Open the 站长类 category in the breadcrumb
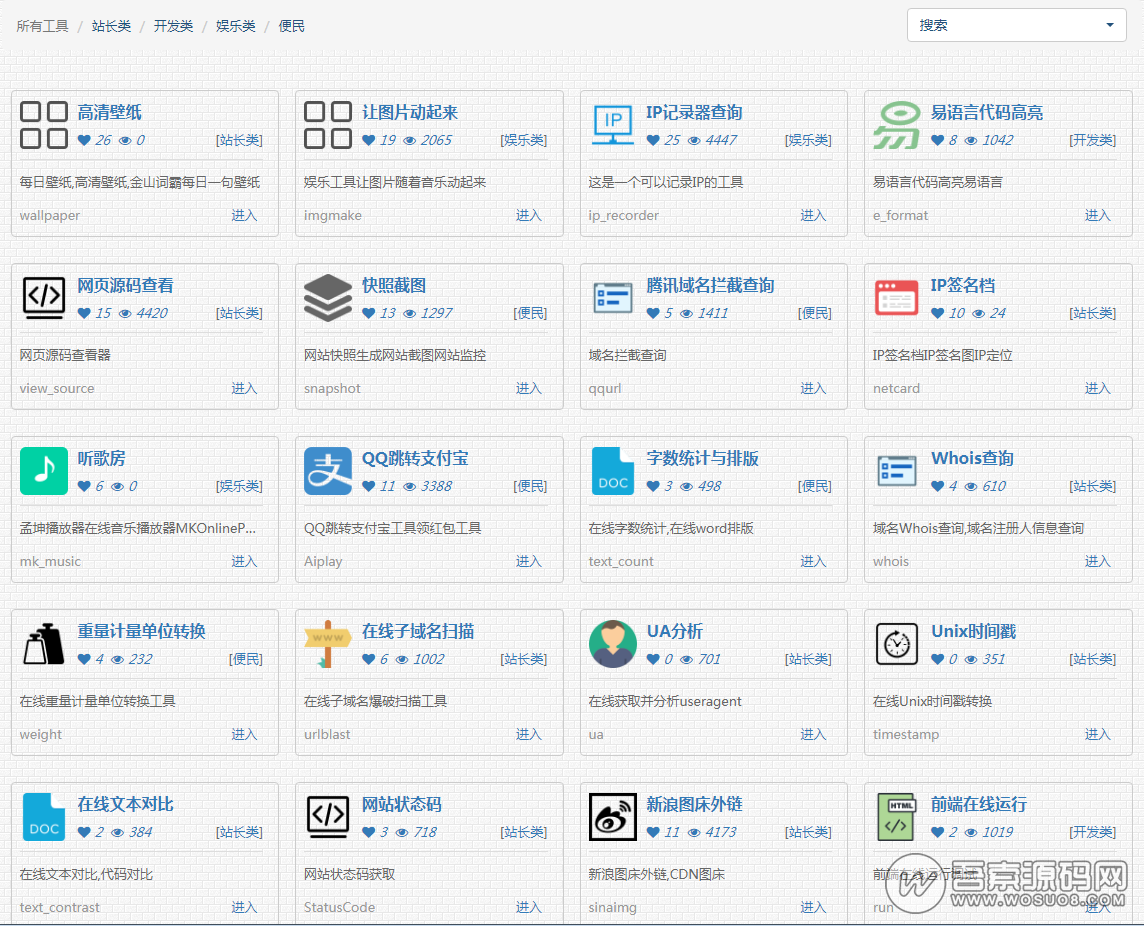The width and height of the screenshot is (1144, 926). tap(111, 25)
